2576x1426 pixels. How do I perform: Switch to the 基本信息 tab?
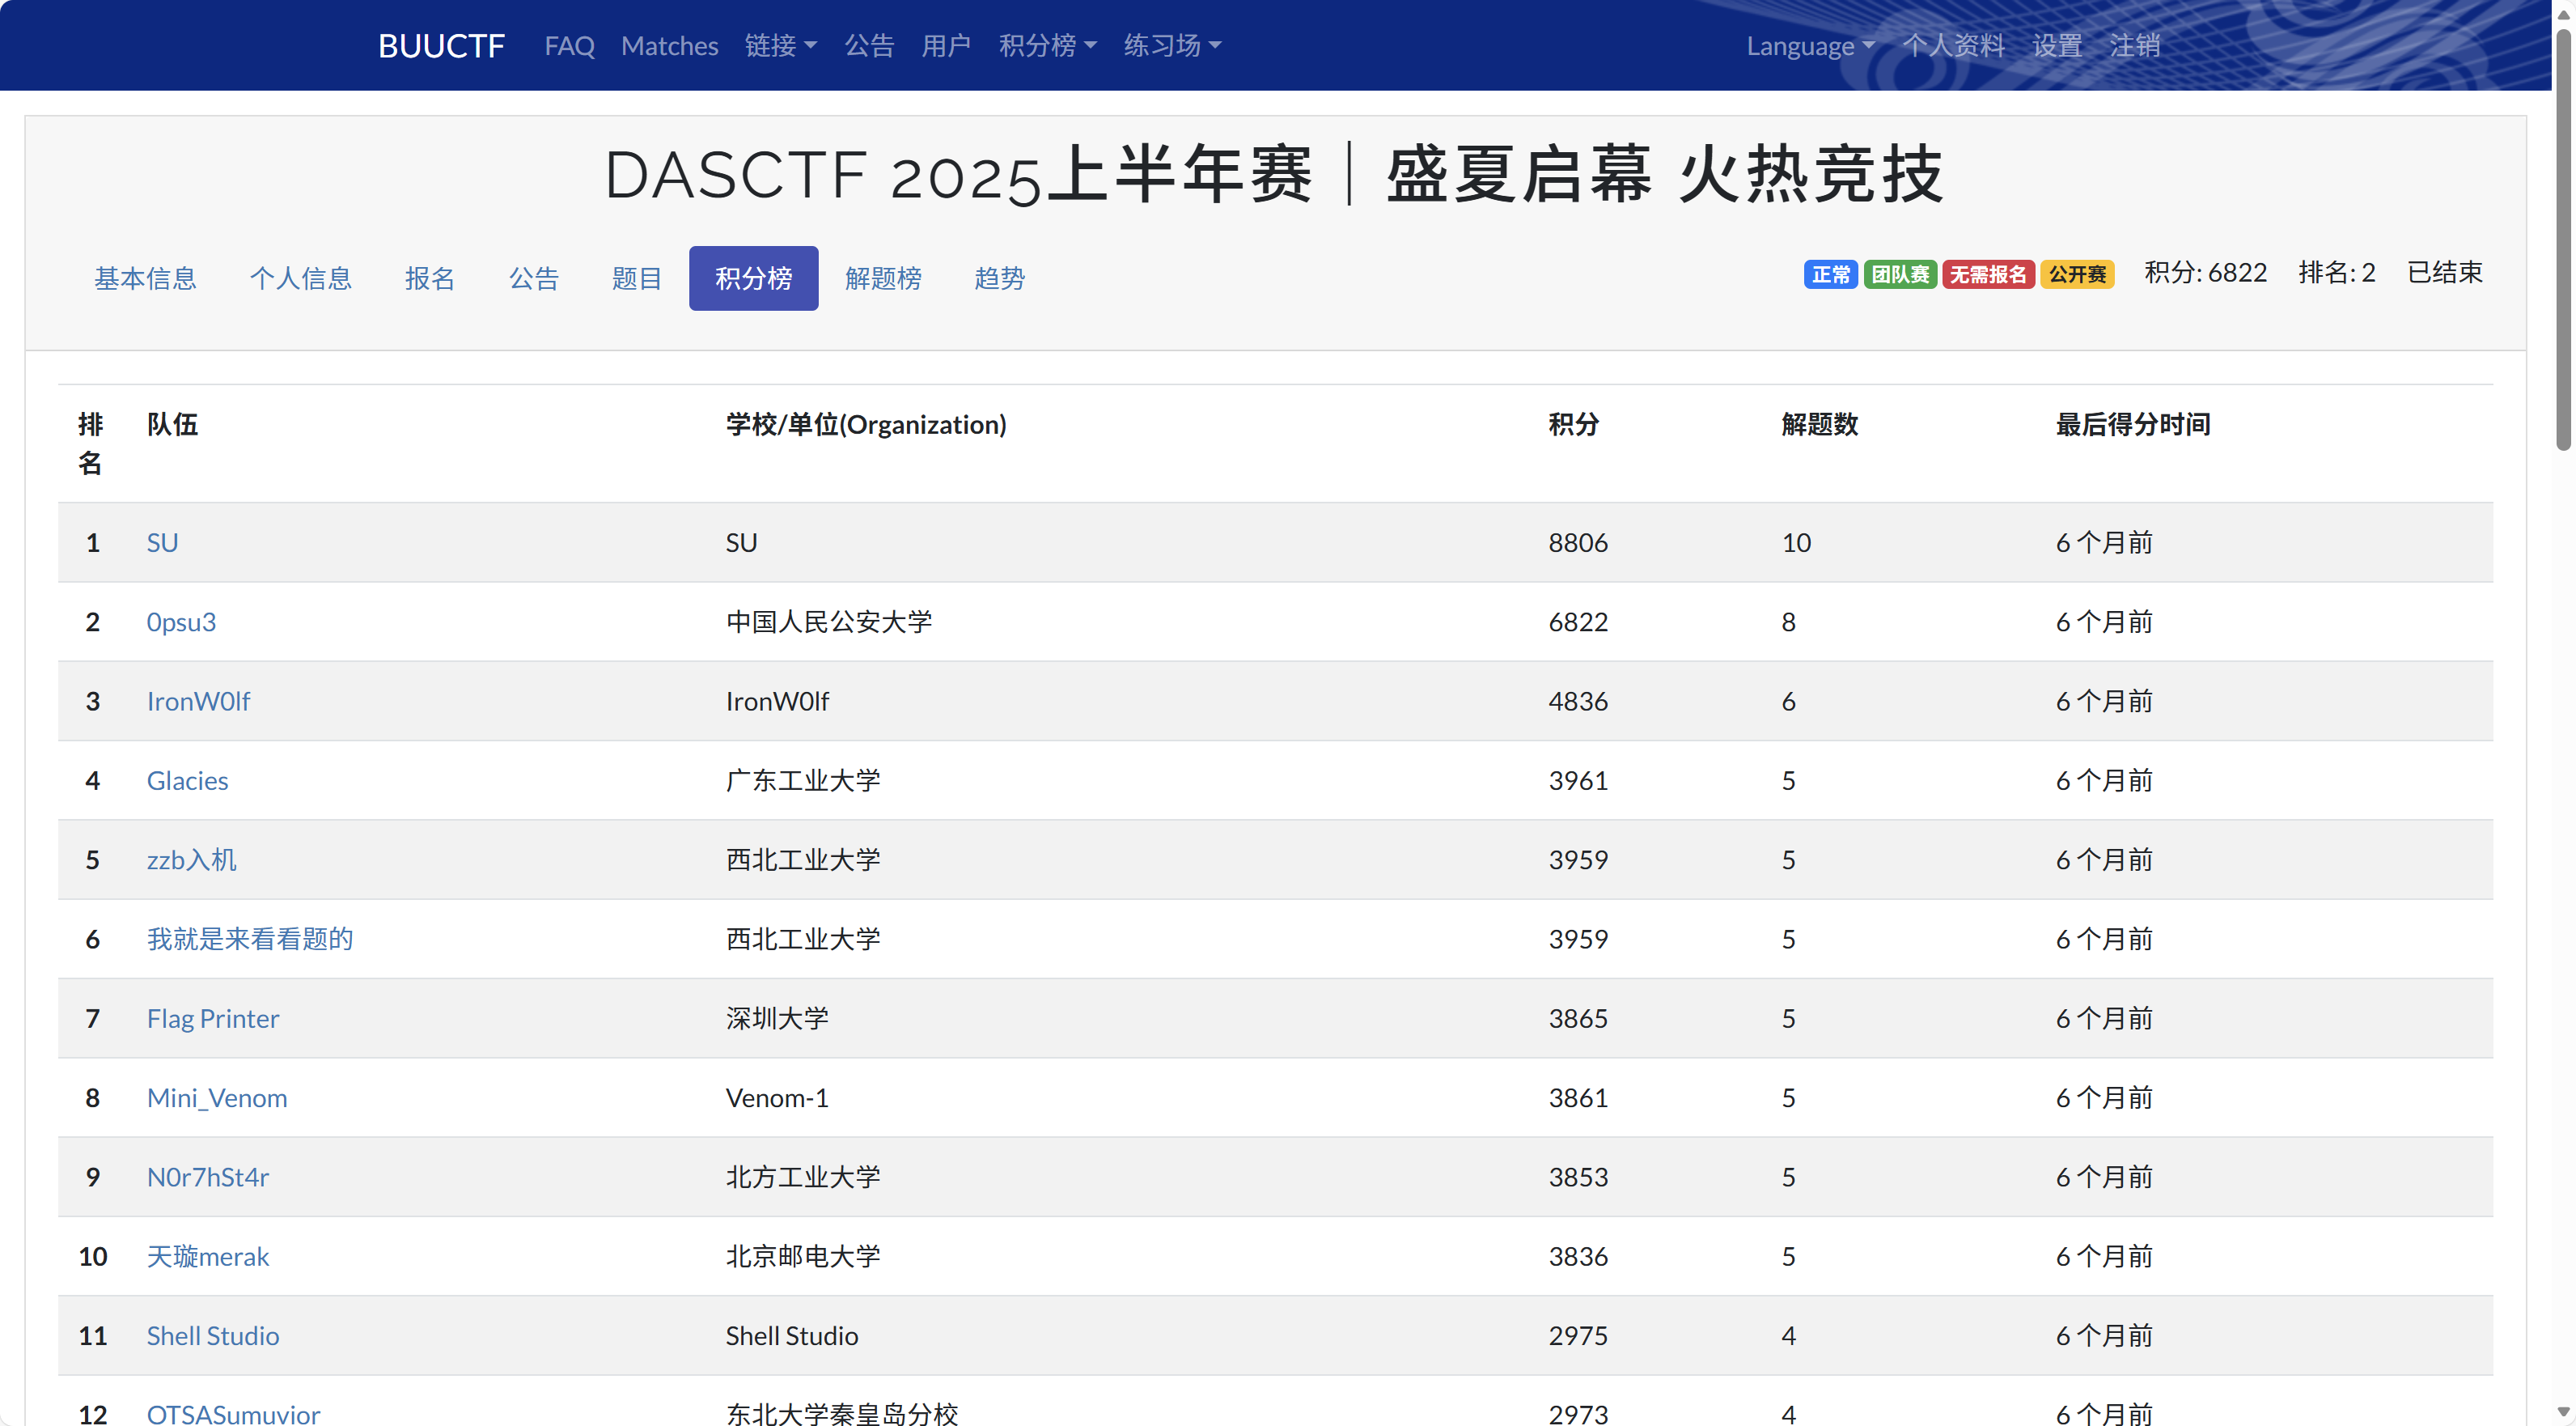[146, 278]
